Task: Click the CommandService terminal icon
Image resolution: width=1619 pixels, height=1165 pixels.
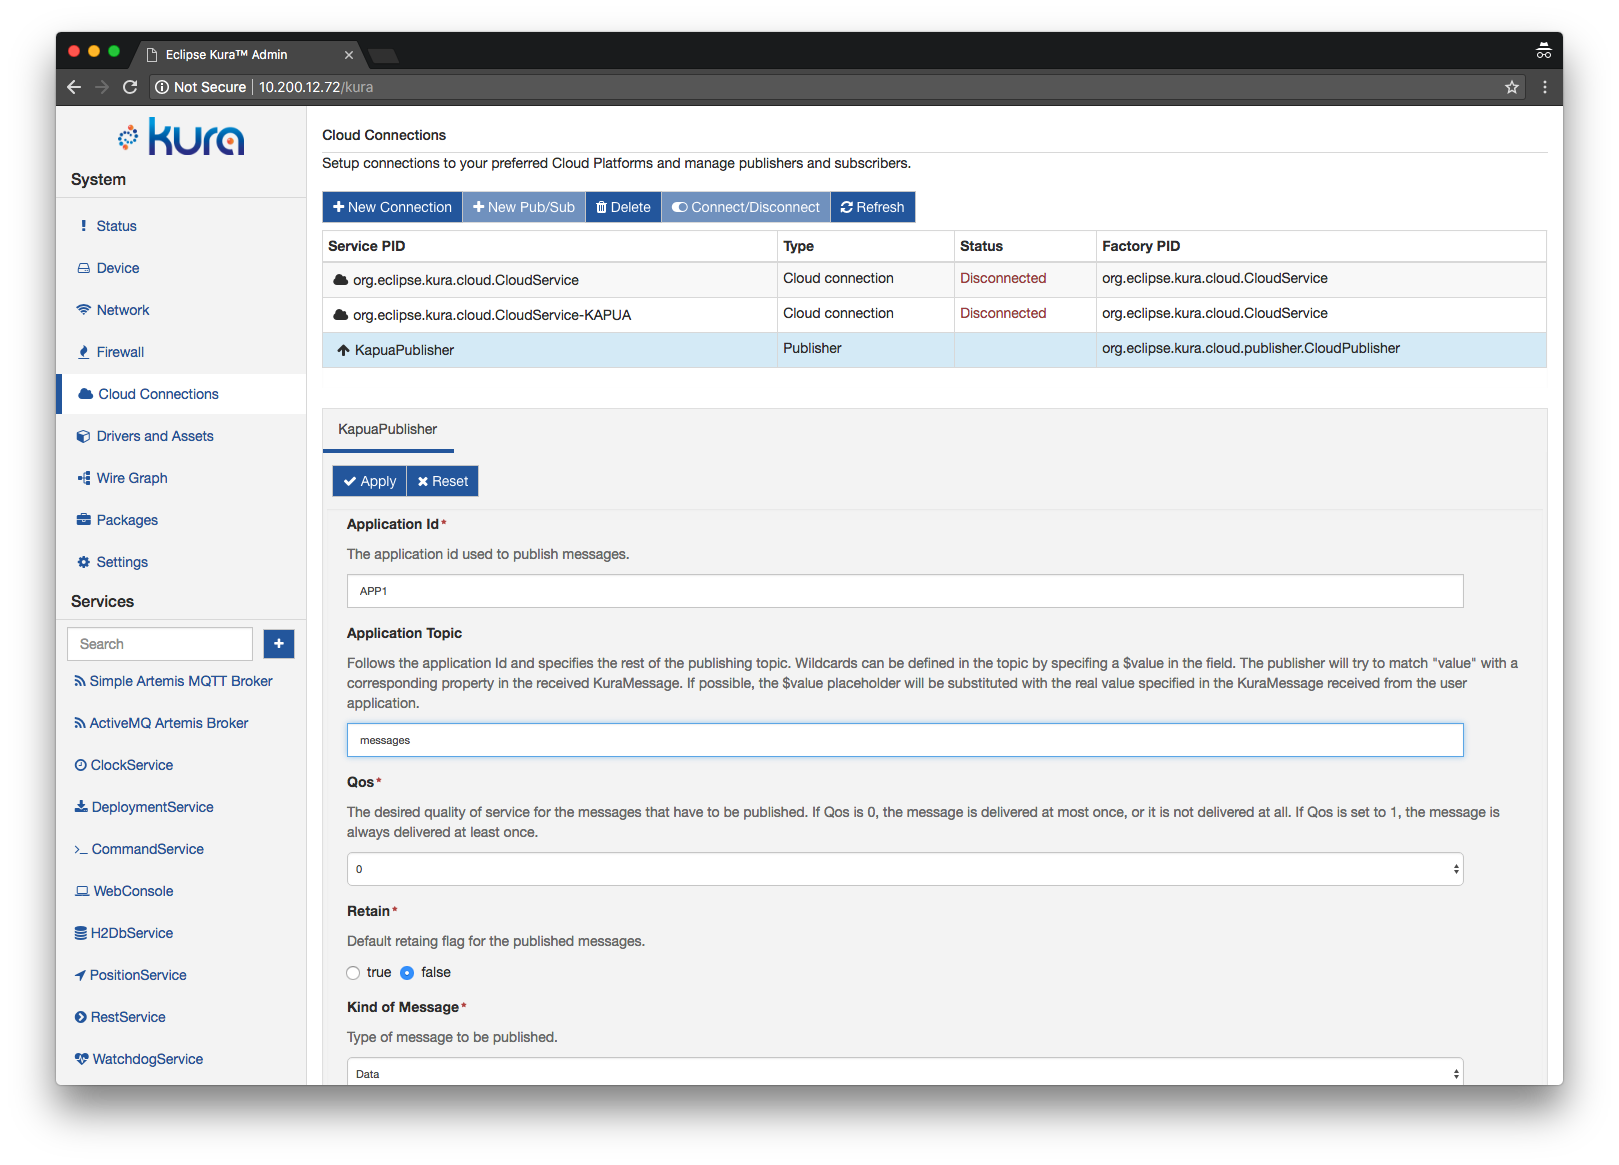Action: click(x=81, y=849)
